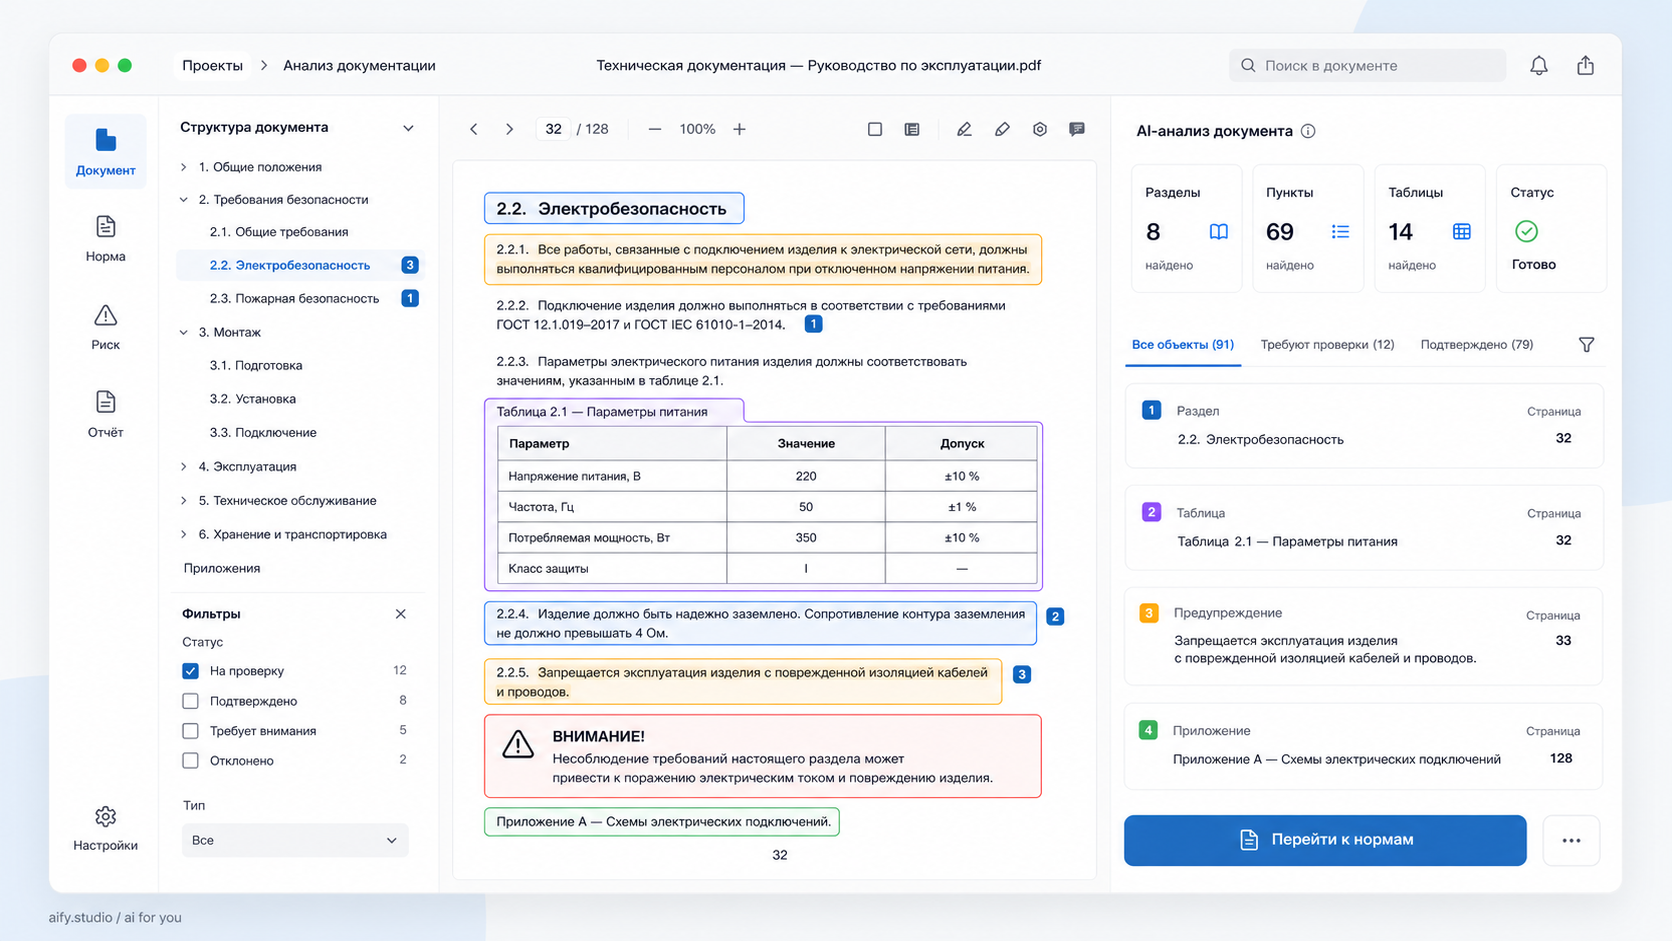Click Анализ документации breadcrumb
Image resolution: width=1672 pixels, height=941 pixels.
(359, 65)
